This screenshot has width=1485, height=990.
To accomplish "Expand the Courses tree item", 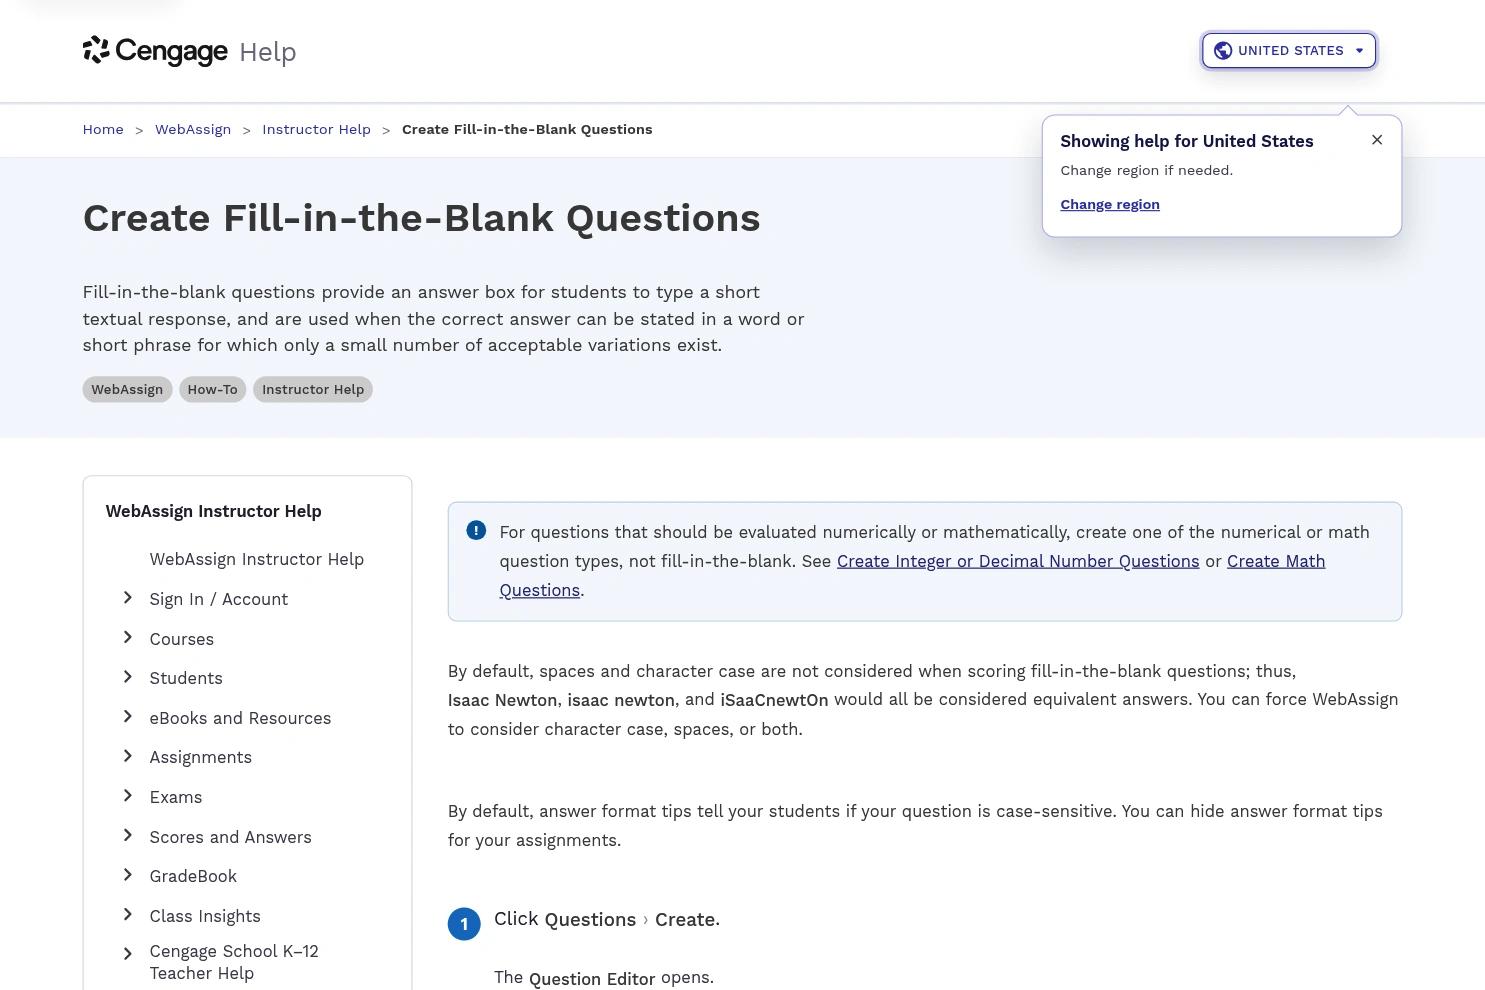I will coord(128,638).
